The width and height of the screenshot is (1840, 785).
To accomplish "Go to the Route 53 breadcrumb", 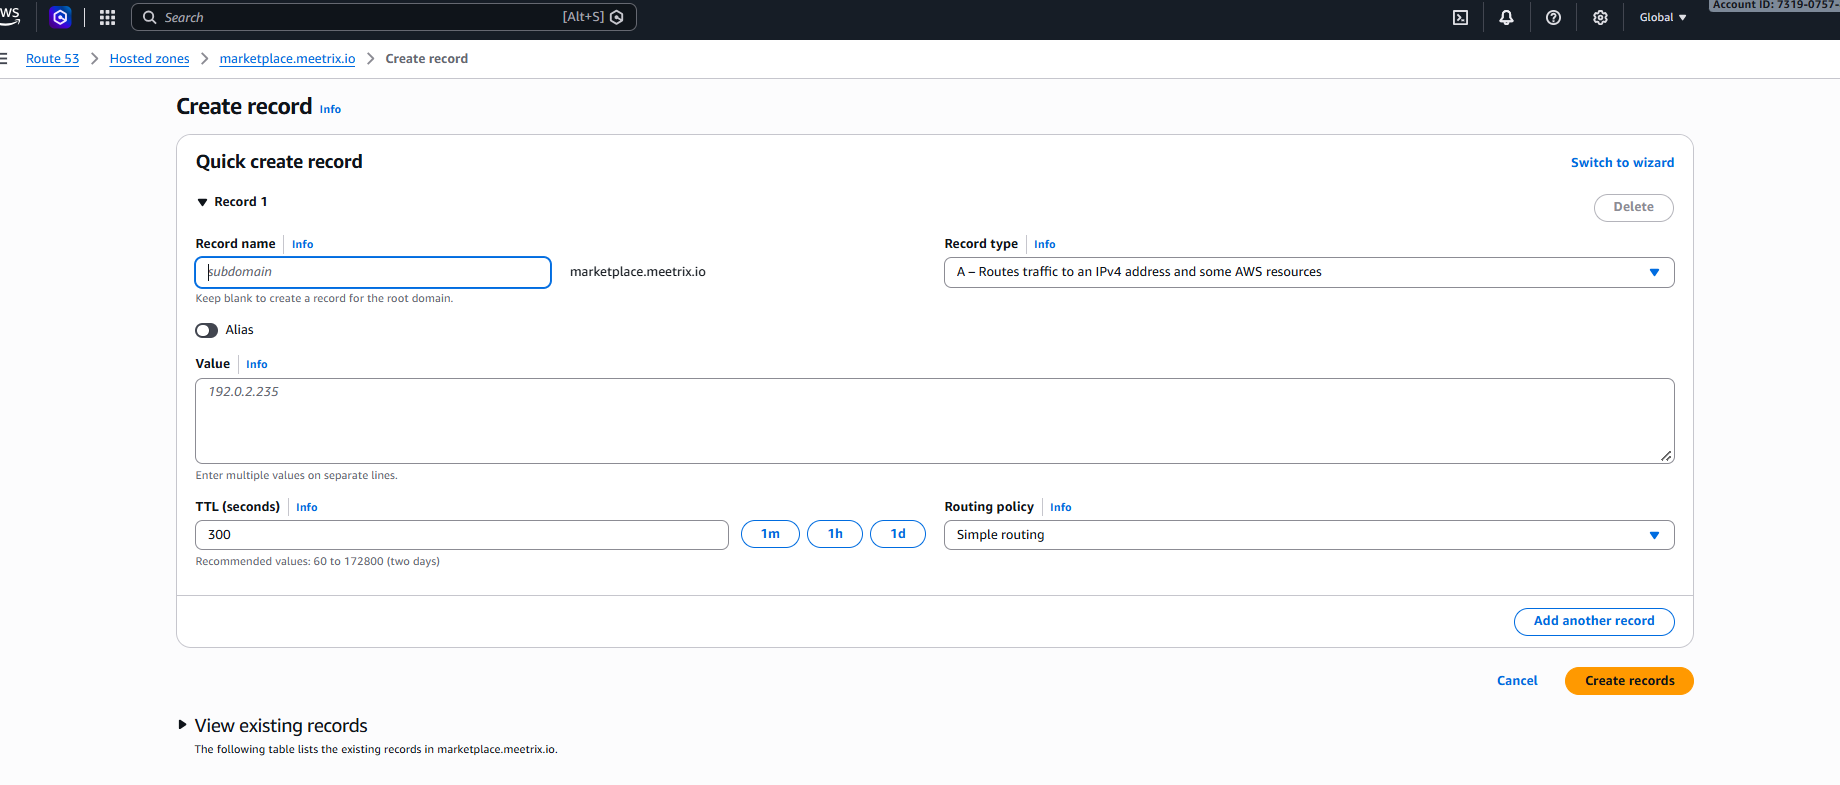I will tap(52, 59).
